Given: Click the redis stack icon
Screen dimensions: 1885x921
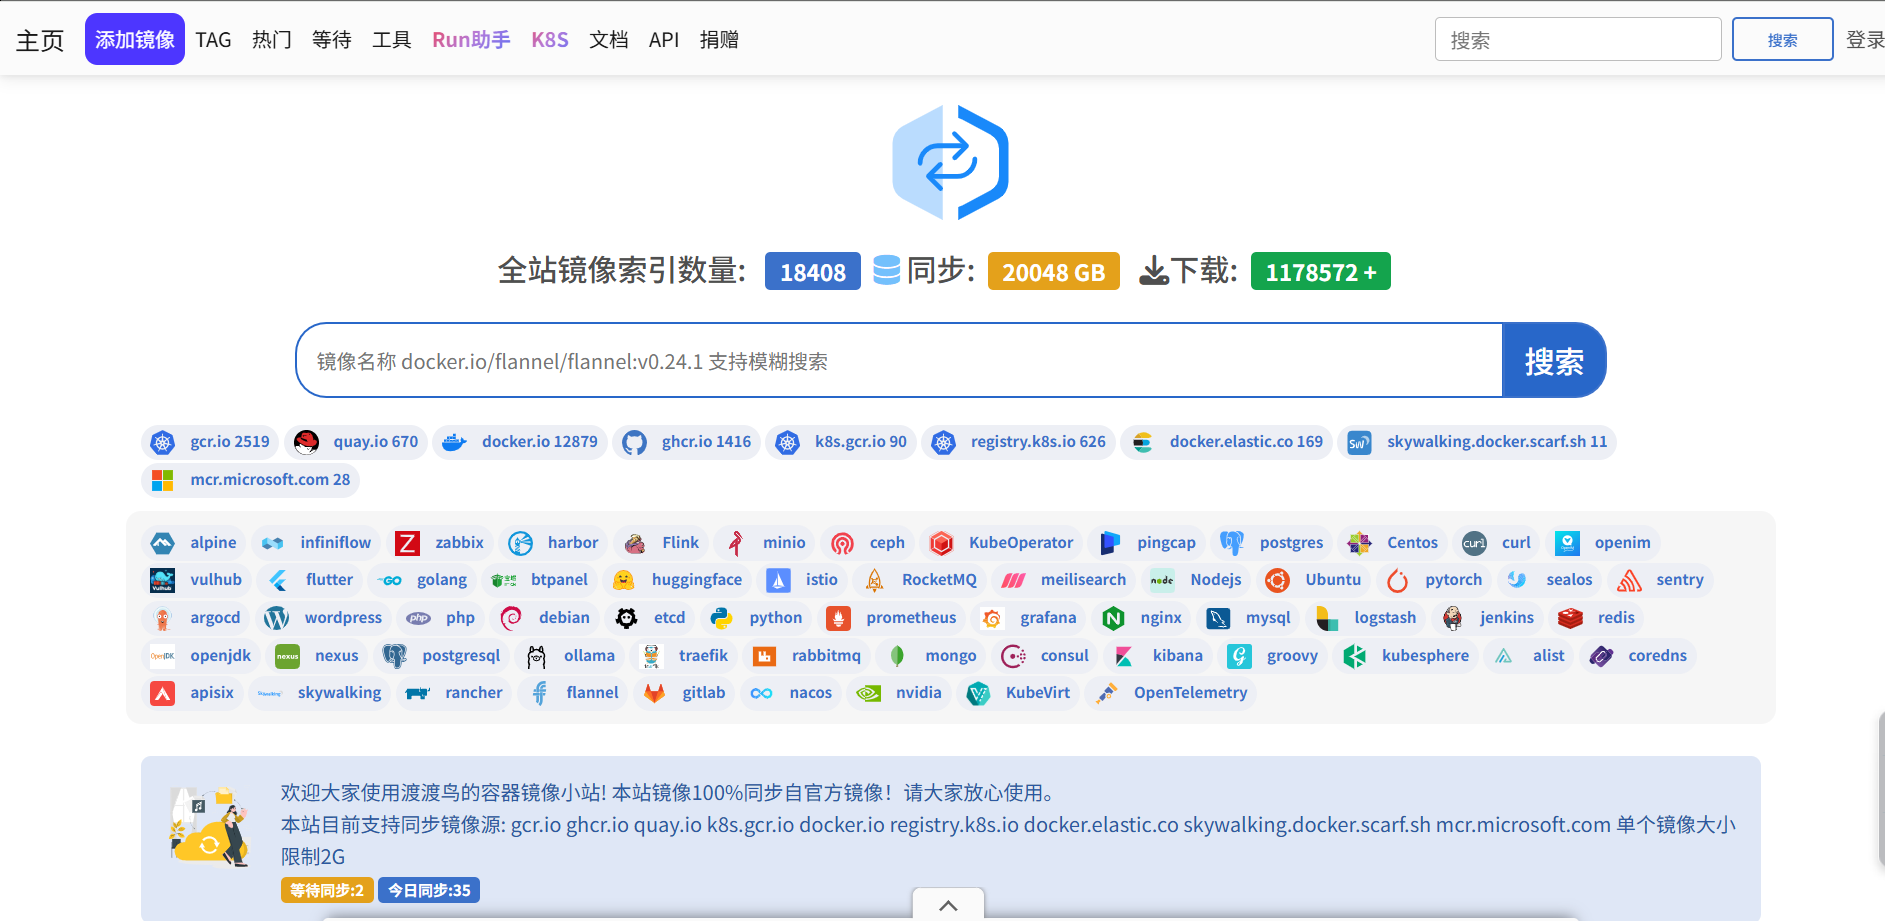Looking at the screenshot, I should (1570, 618).
